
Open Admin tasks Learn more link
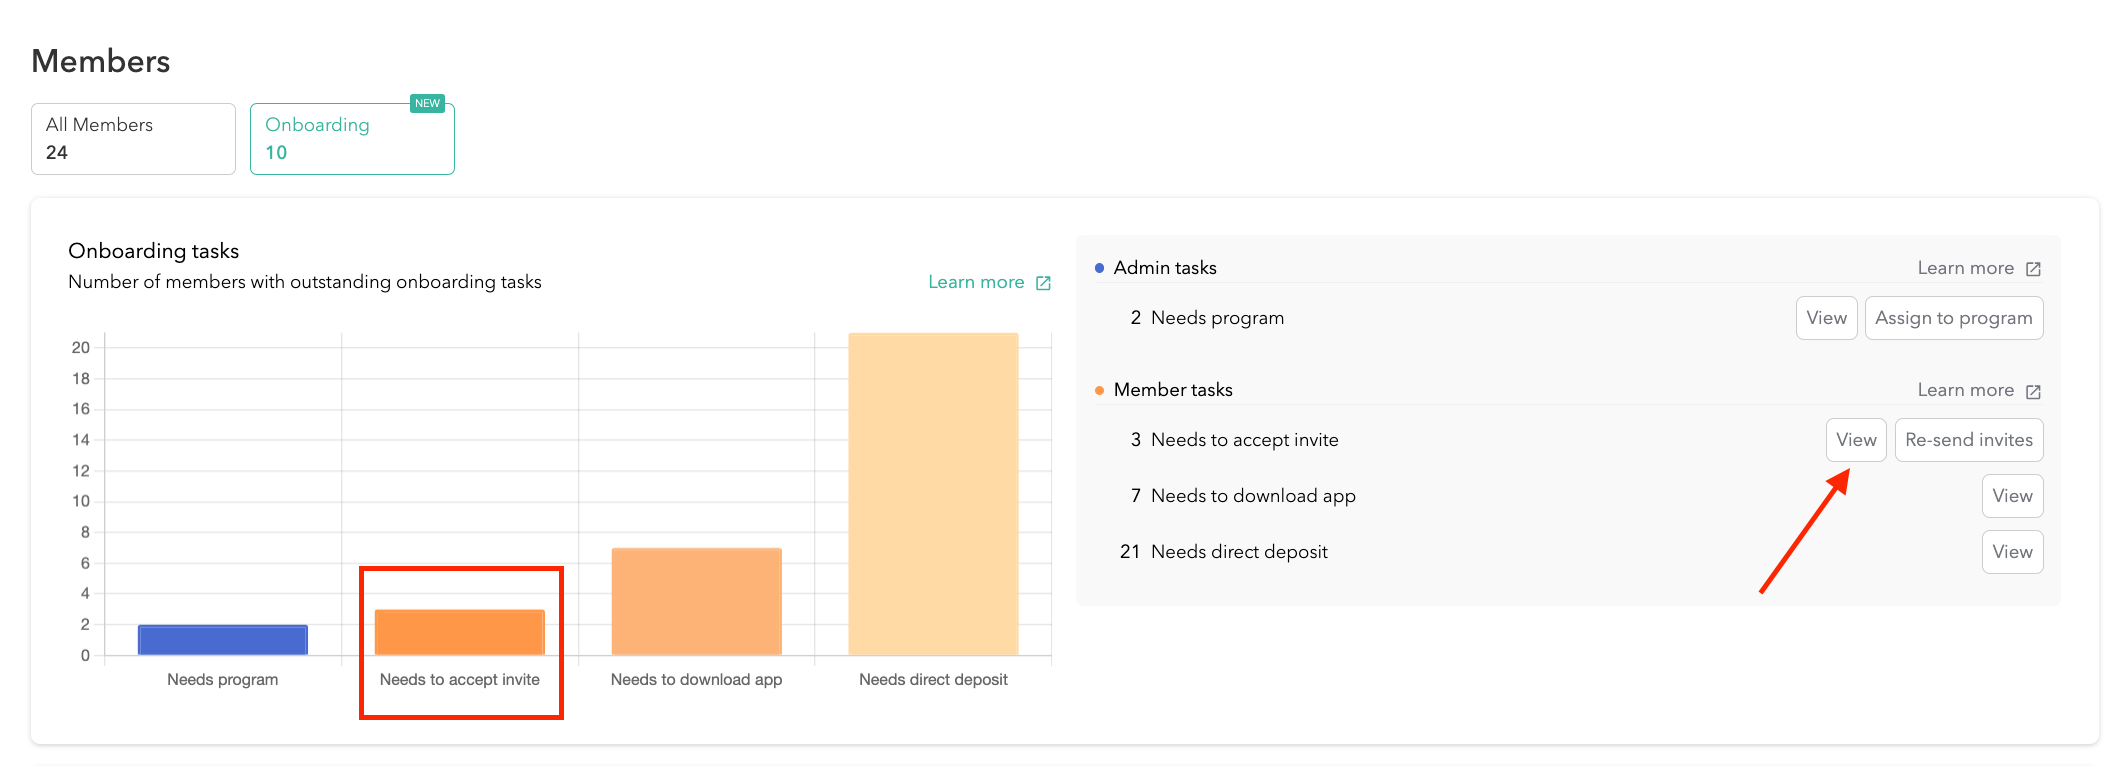pos(1965,268)
